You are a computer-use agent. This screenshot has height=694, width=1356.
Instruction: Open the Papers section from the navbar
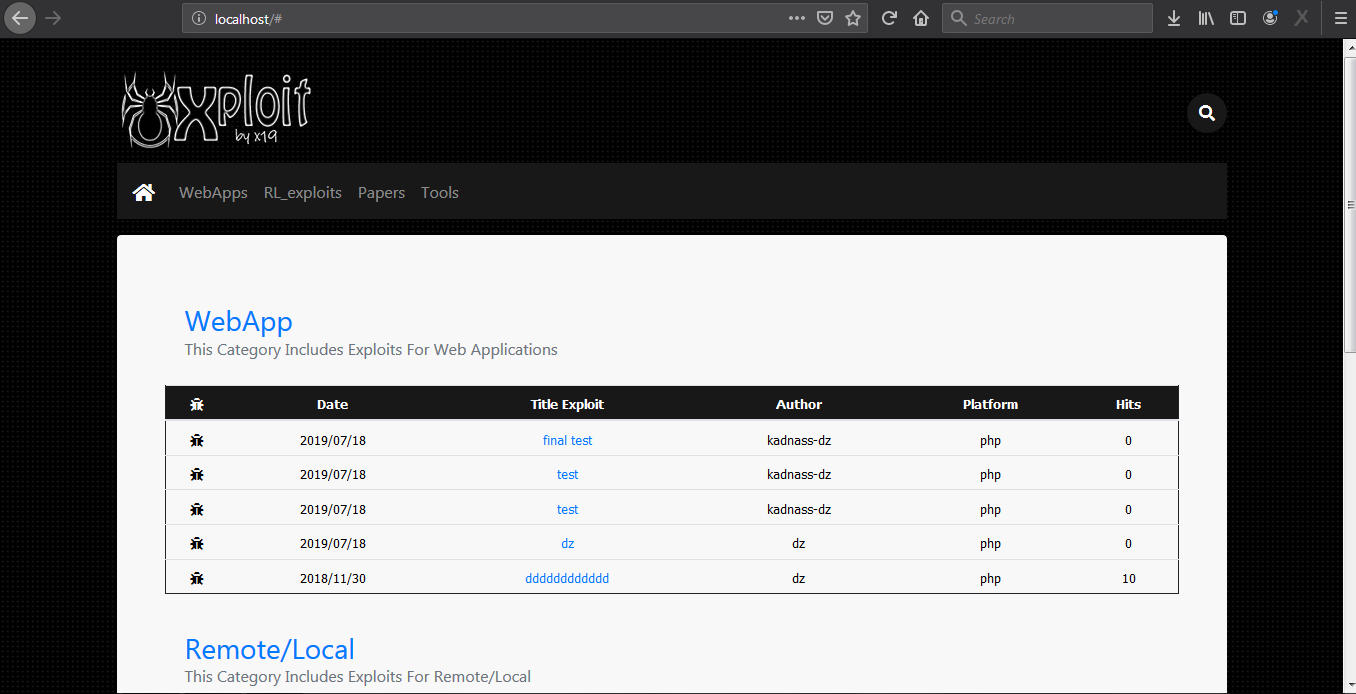click(x=381, y=192)
